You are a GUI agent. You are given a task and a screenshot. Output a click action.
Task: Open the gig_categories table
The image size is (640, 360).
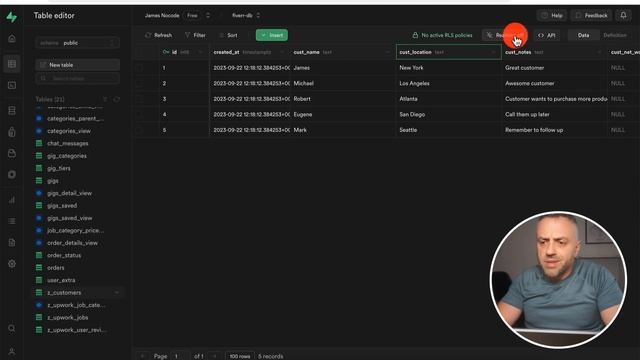(67, 156)
